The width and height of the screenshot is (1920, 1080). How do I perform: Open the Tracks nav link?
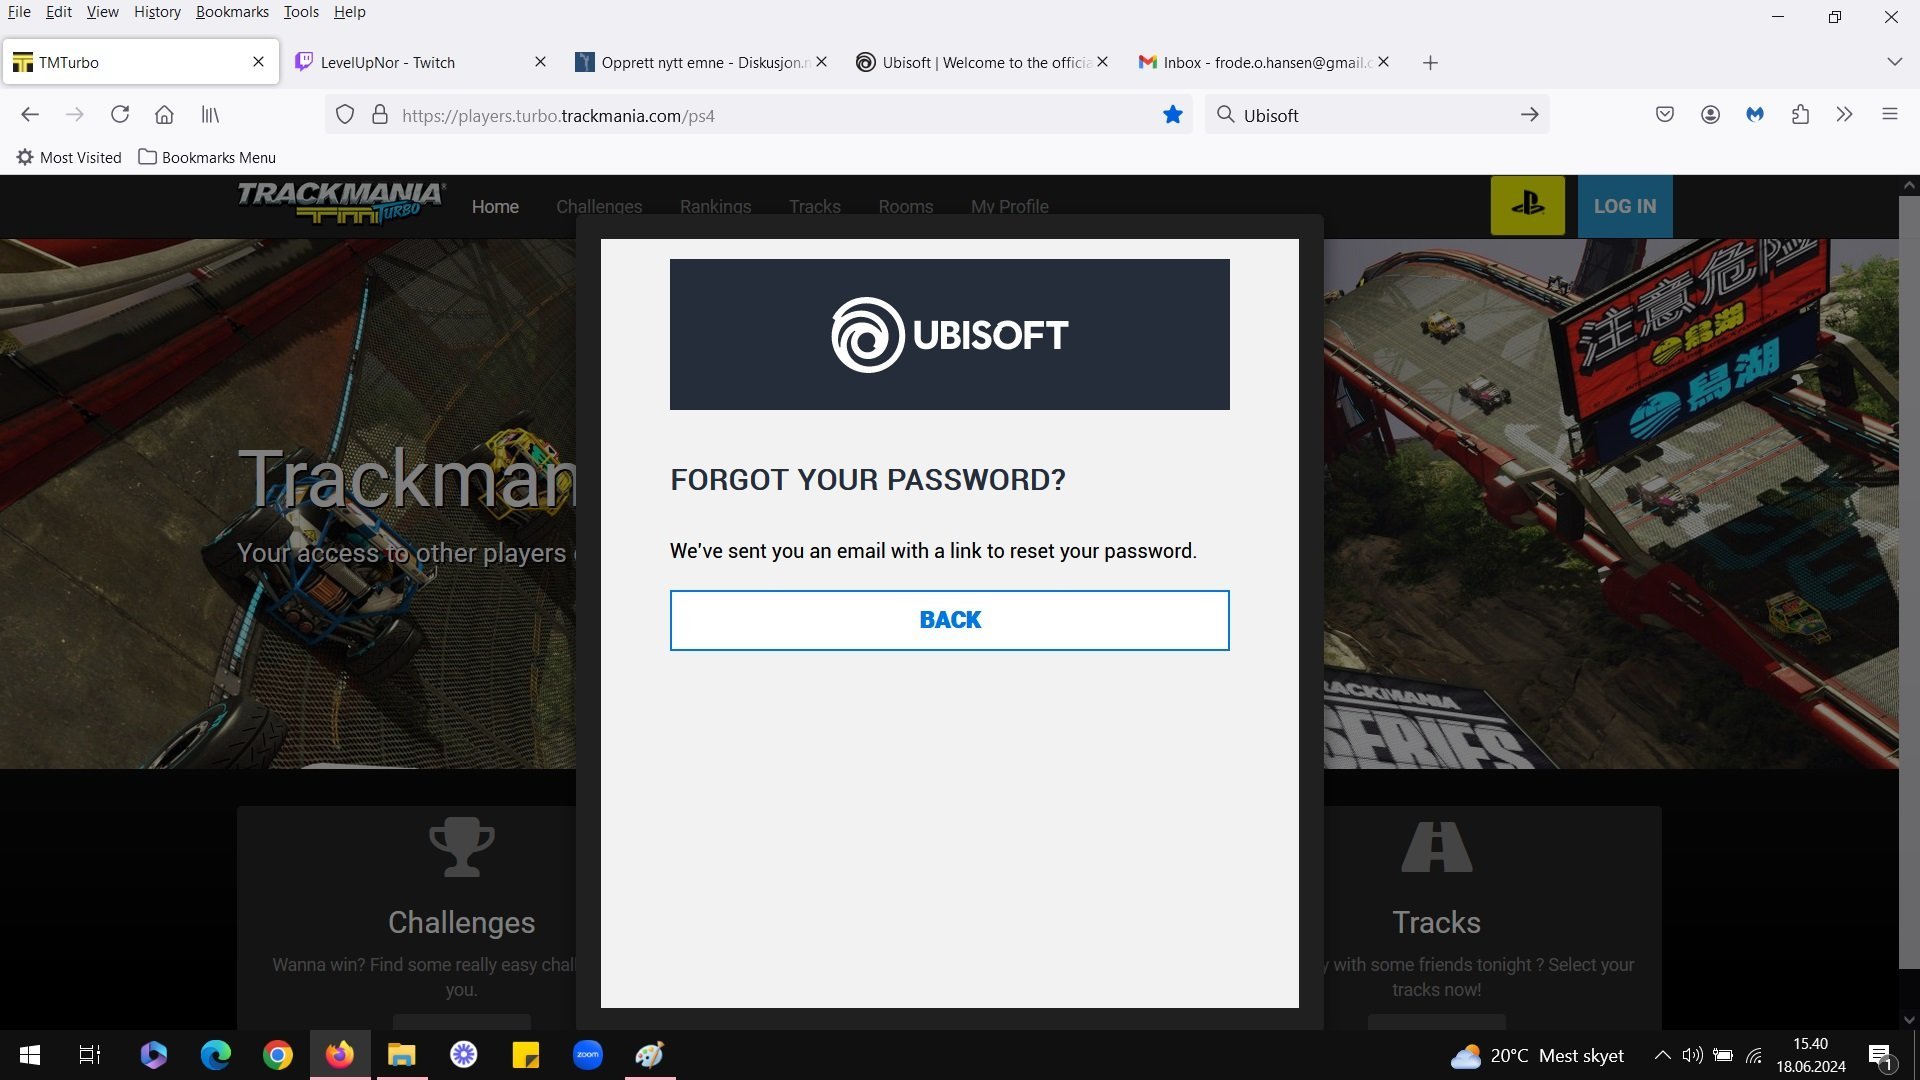(x=814, y=206)
